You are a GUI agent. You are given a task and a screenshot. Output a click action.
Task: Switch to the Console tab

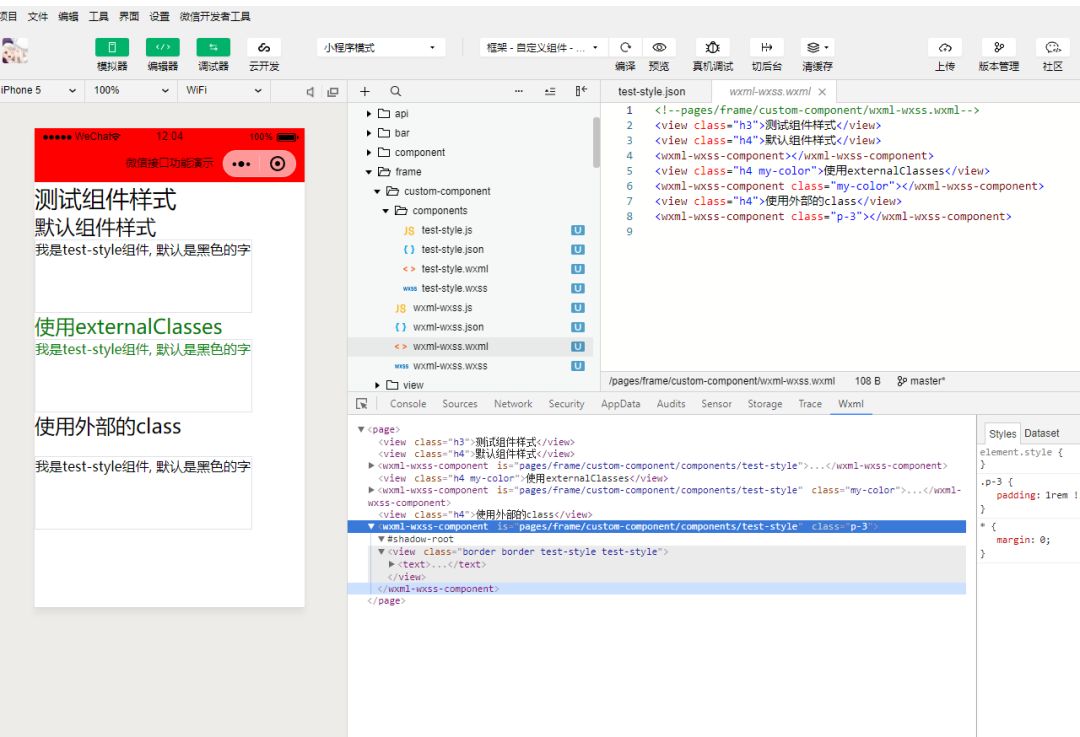point(408,404)
